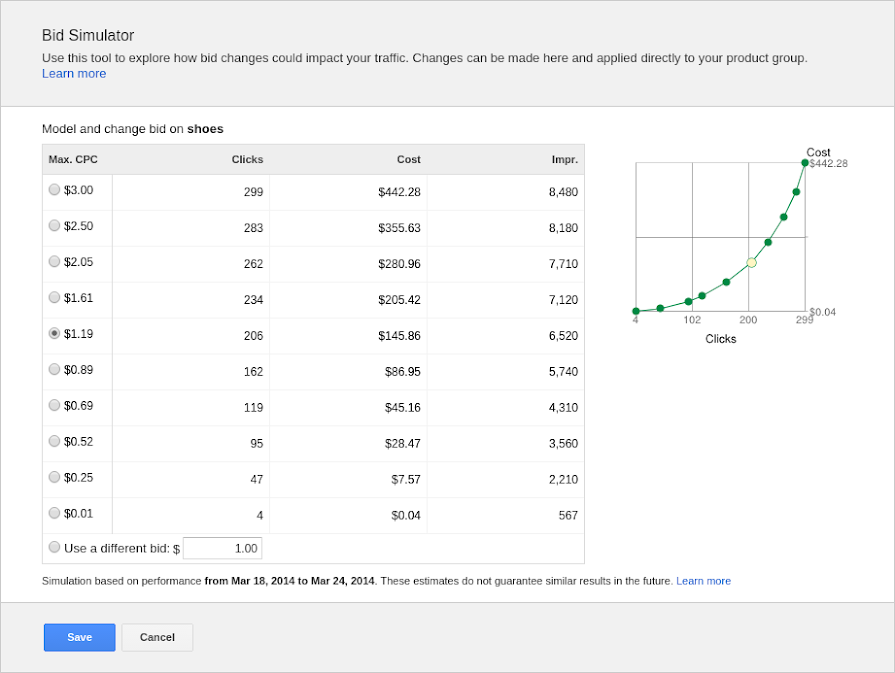Click the Cancel button

click(x=156, y=637)
